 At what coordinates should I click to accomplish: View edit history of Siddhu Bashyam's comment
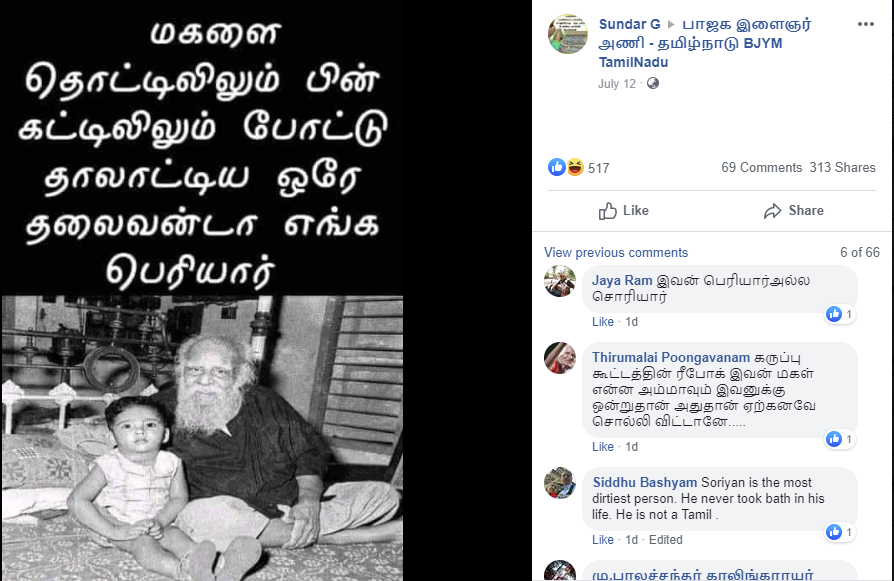pos(665,540)
